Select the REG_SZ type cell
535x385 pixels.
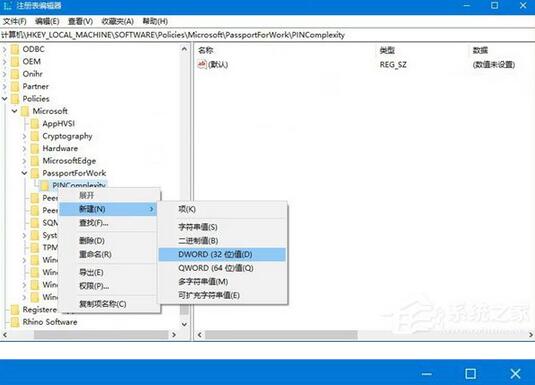tap(393, 65)
